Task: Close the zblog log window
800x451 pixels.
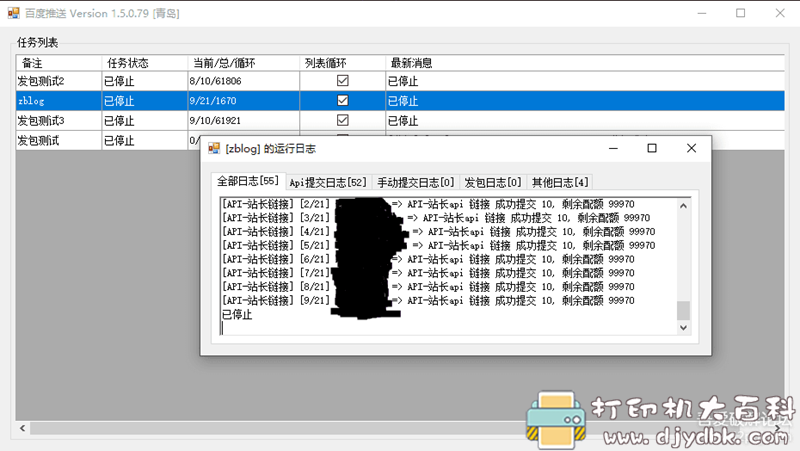Action: click(691, 148)
